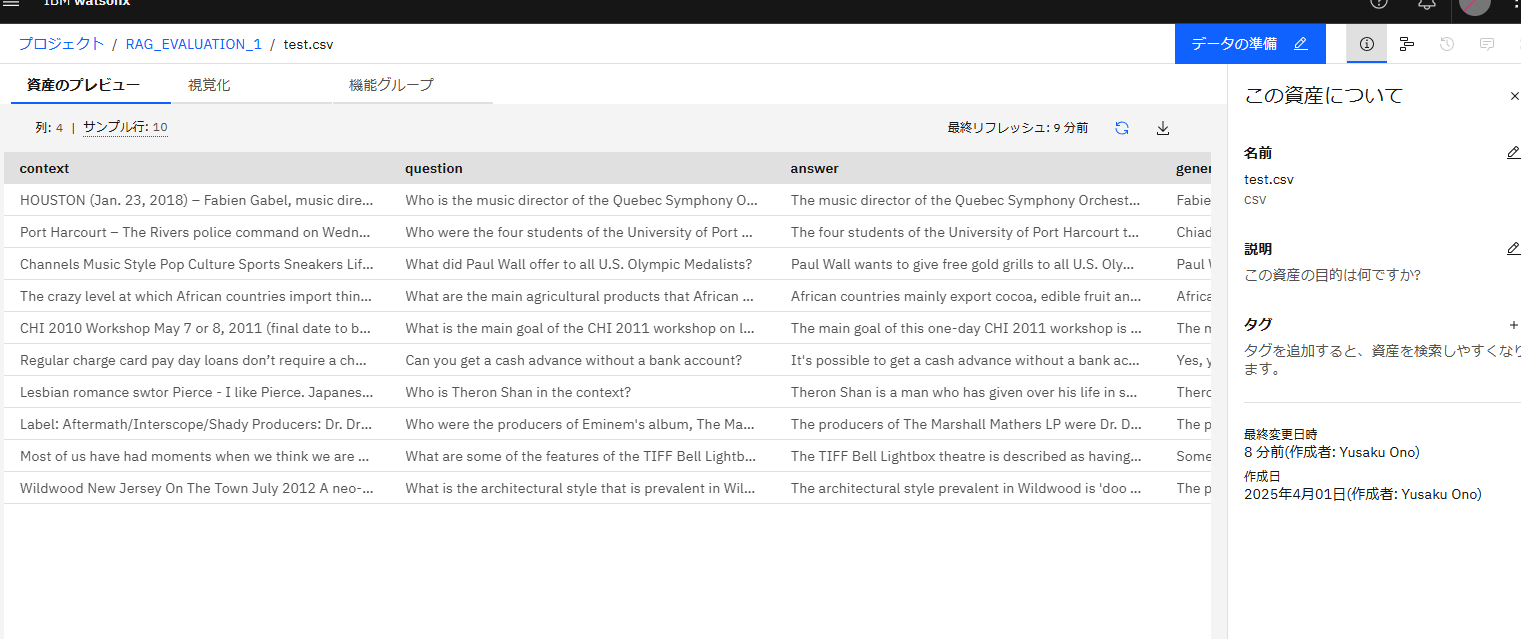Select the 'question' column header
1521x639 pixels.
[x=582, y=168]
